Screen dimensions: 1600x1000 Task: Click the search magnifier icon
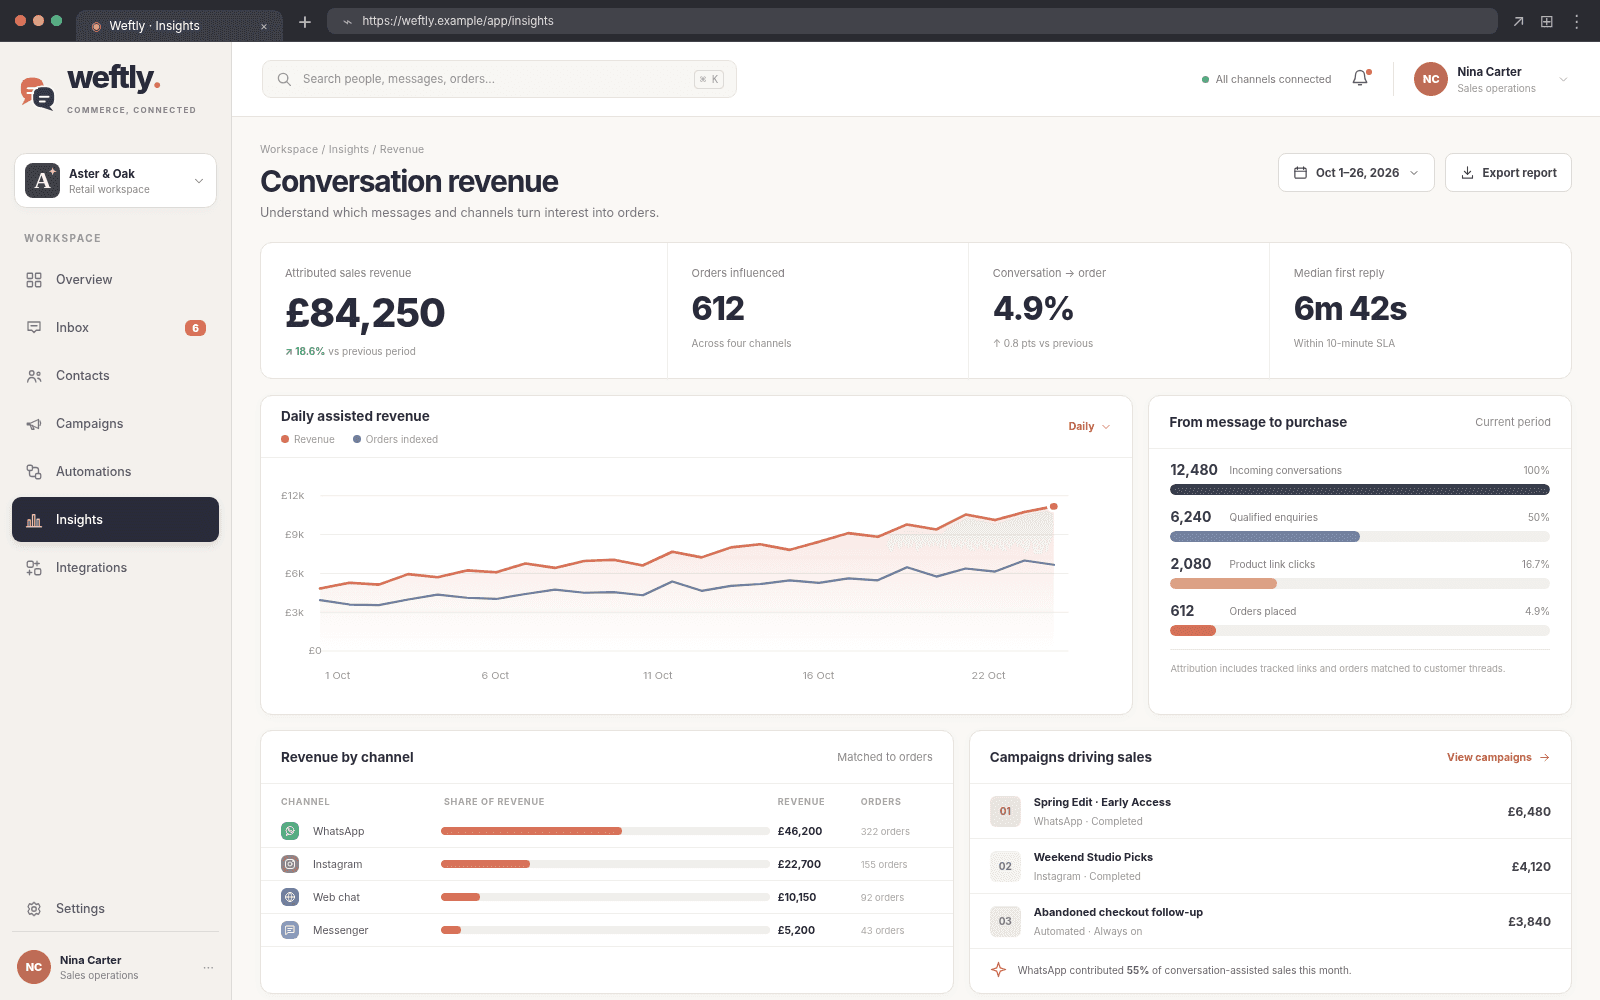pyautogui.click(x=284, y=79)
